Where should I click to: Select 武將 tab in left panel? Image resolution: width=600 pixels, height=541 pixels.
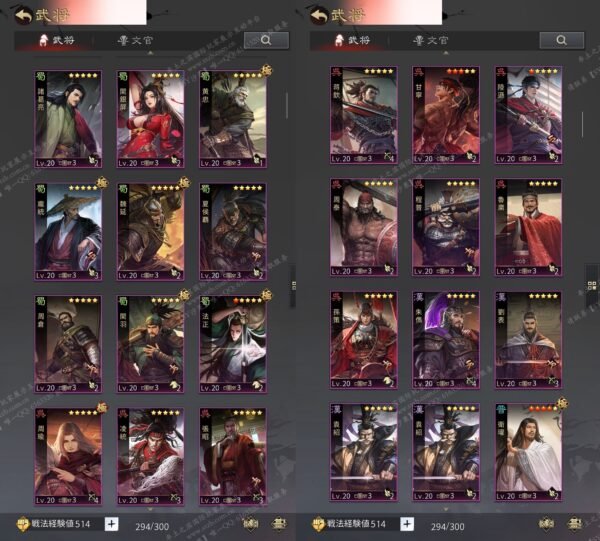tap(55, 41)
